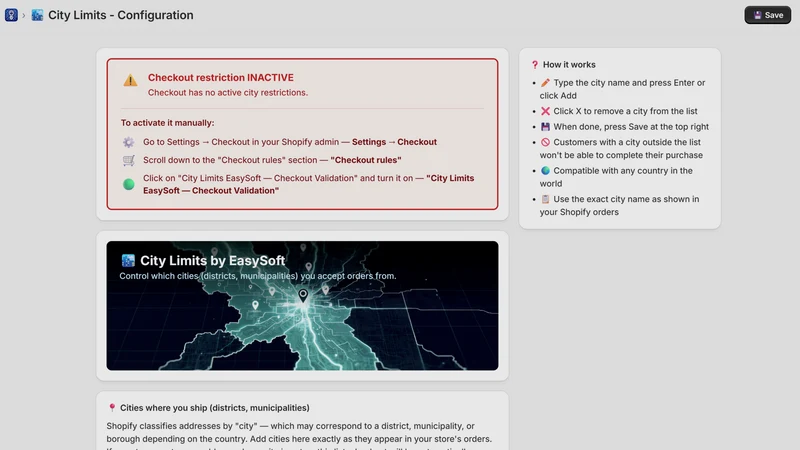This screenshot has width=800, height=450.
Task: Click 'To activate it manually:' text
Action: tap(167, 123)
